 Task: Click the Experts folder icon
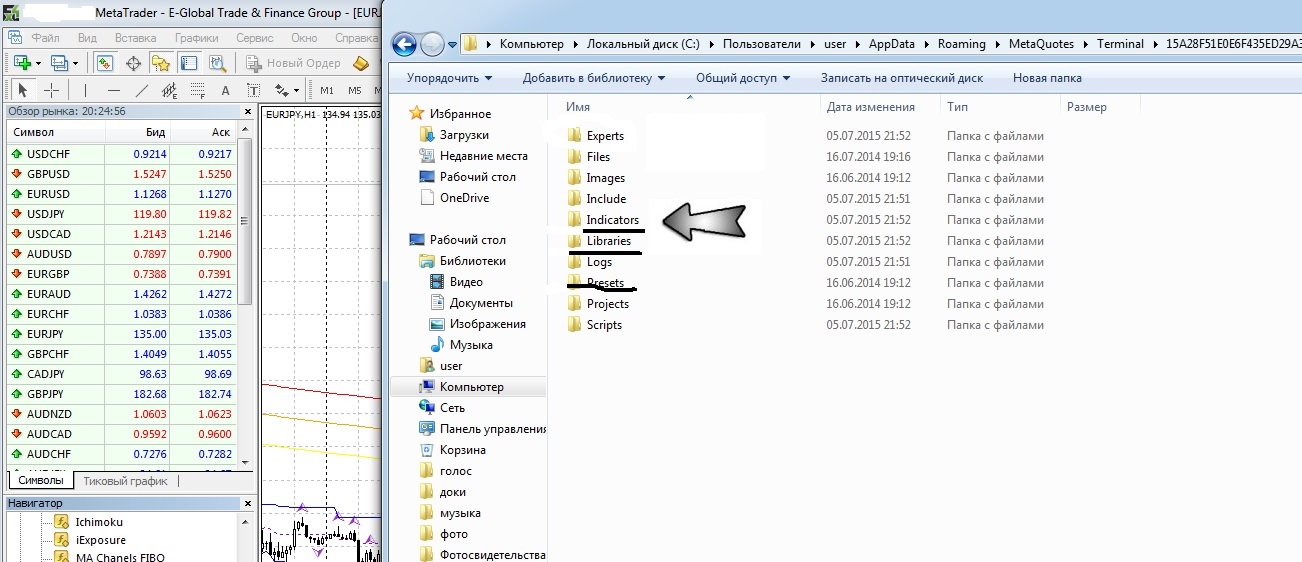[574, 135]
